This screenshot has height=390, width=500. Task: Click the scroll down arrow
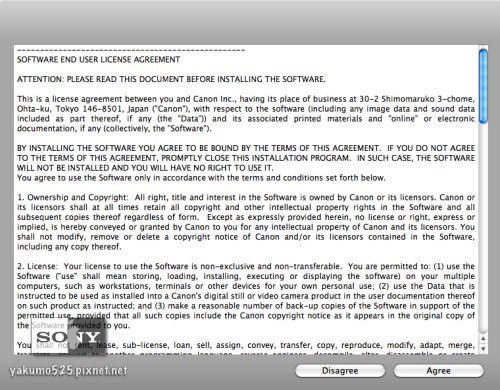pos(483,349)
